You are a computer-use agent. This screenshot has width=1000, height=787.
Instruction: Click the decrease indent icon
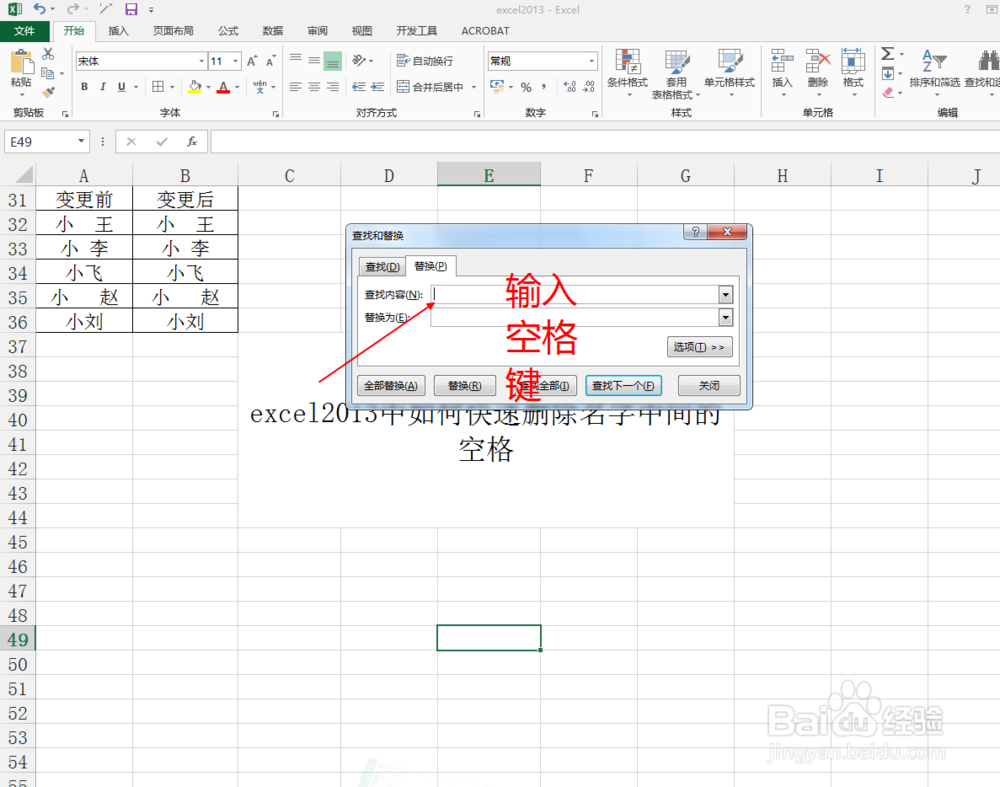pyautogui.click(x=359, y=87)
